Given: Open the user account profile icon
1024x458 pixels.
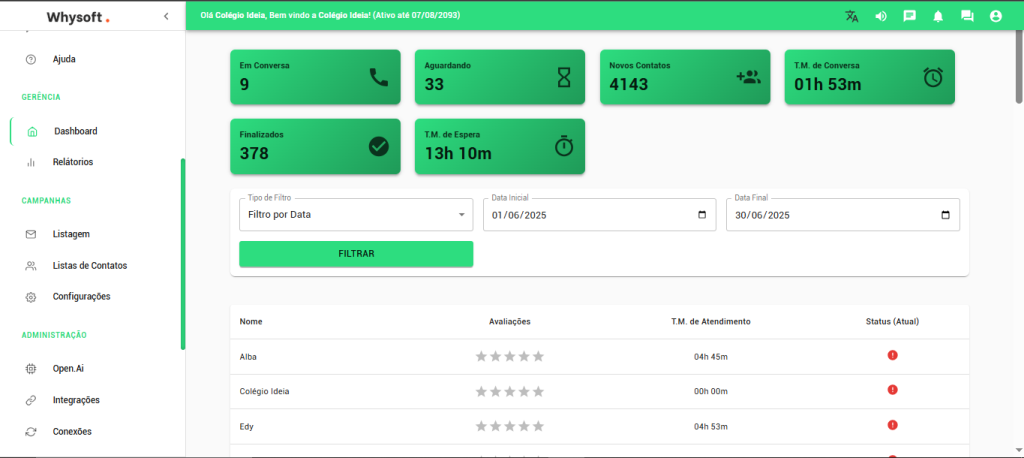Looking at the screenshot, I should 995,16.
